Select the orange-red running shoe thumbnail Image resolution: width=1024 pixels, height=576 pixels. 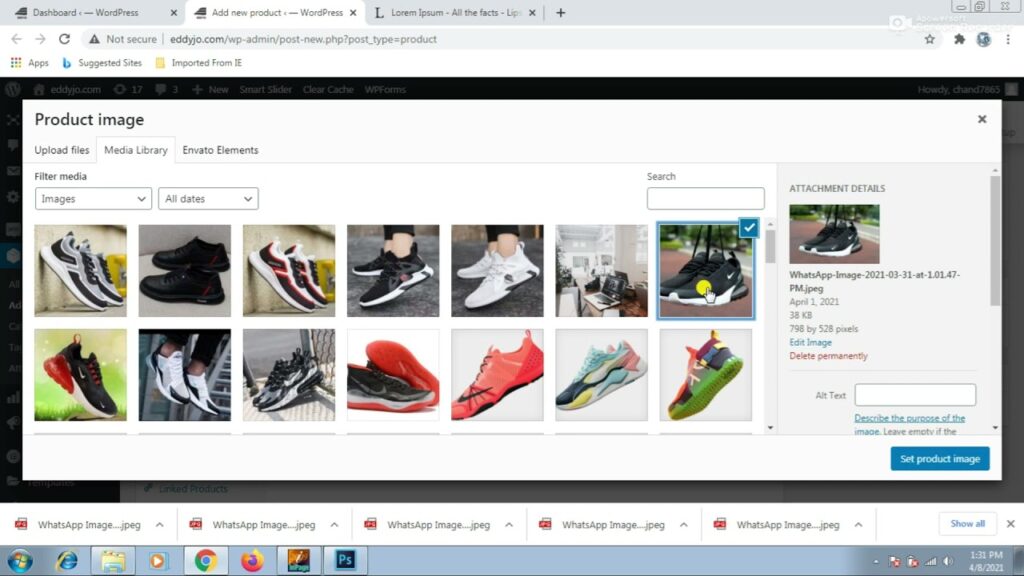[x=497, y=375]
